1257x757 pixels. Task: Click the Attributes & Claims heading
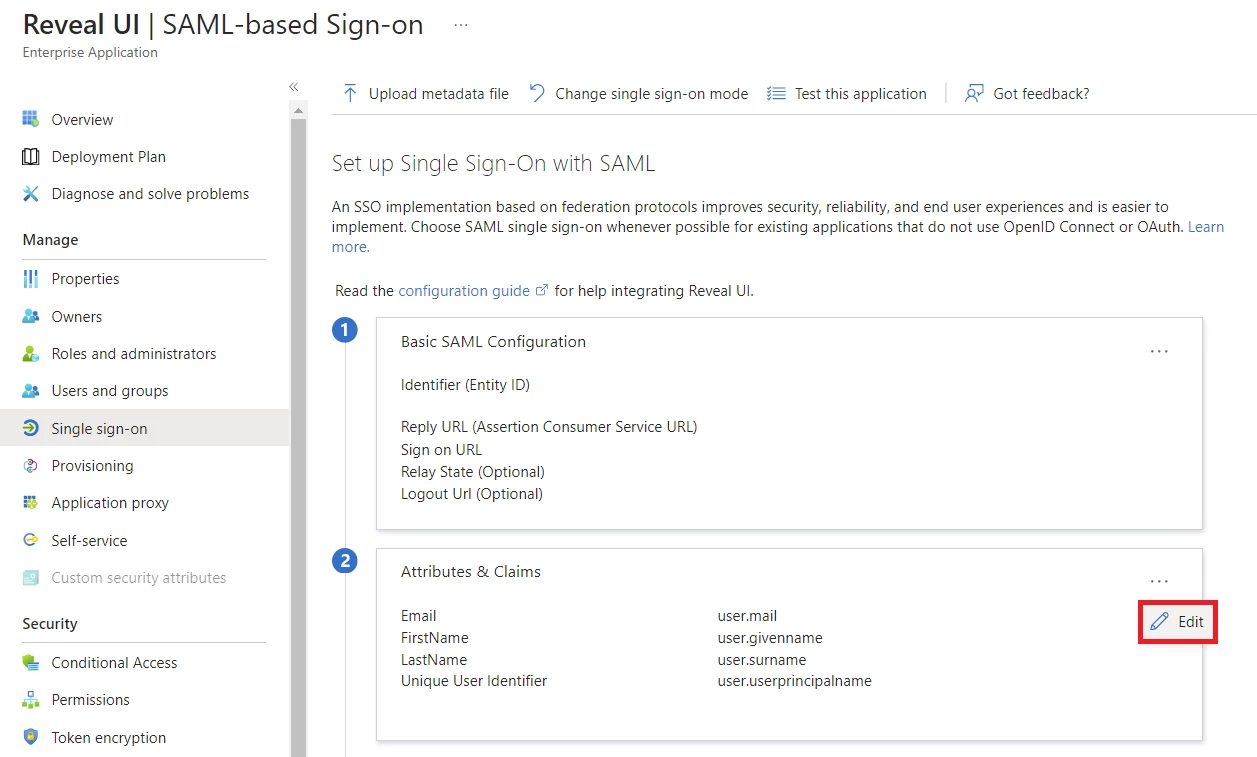(471, 572)
